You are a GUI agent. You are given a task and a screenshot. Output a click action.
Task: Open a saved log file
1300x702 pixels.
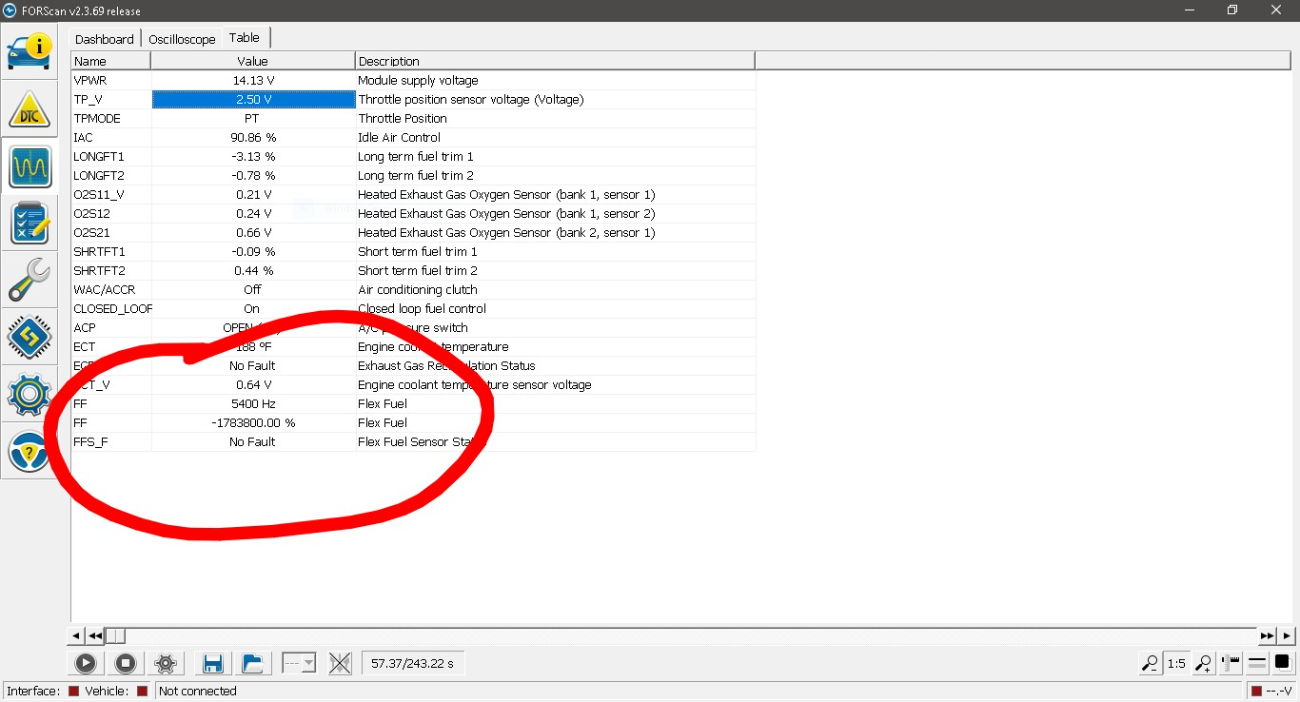252,663
